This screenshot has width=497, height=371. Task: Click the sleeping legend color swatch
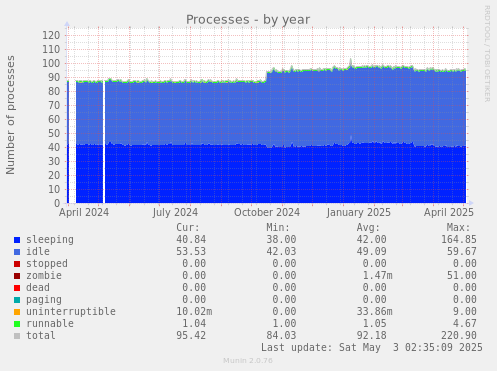tap(17, 240)
